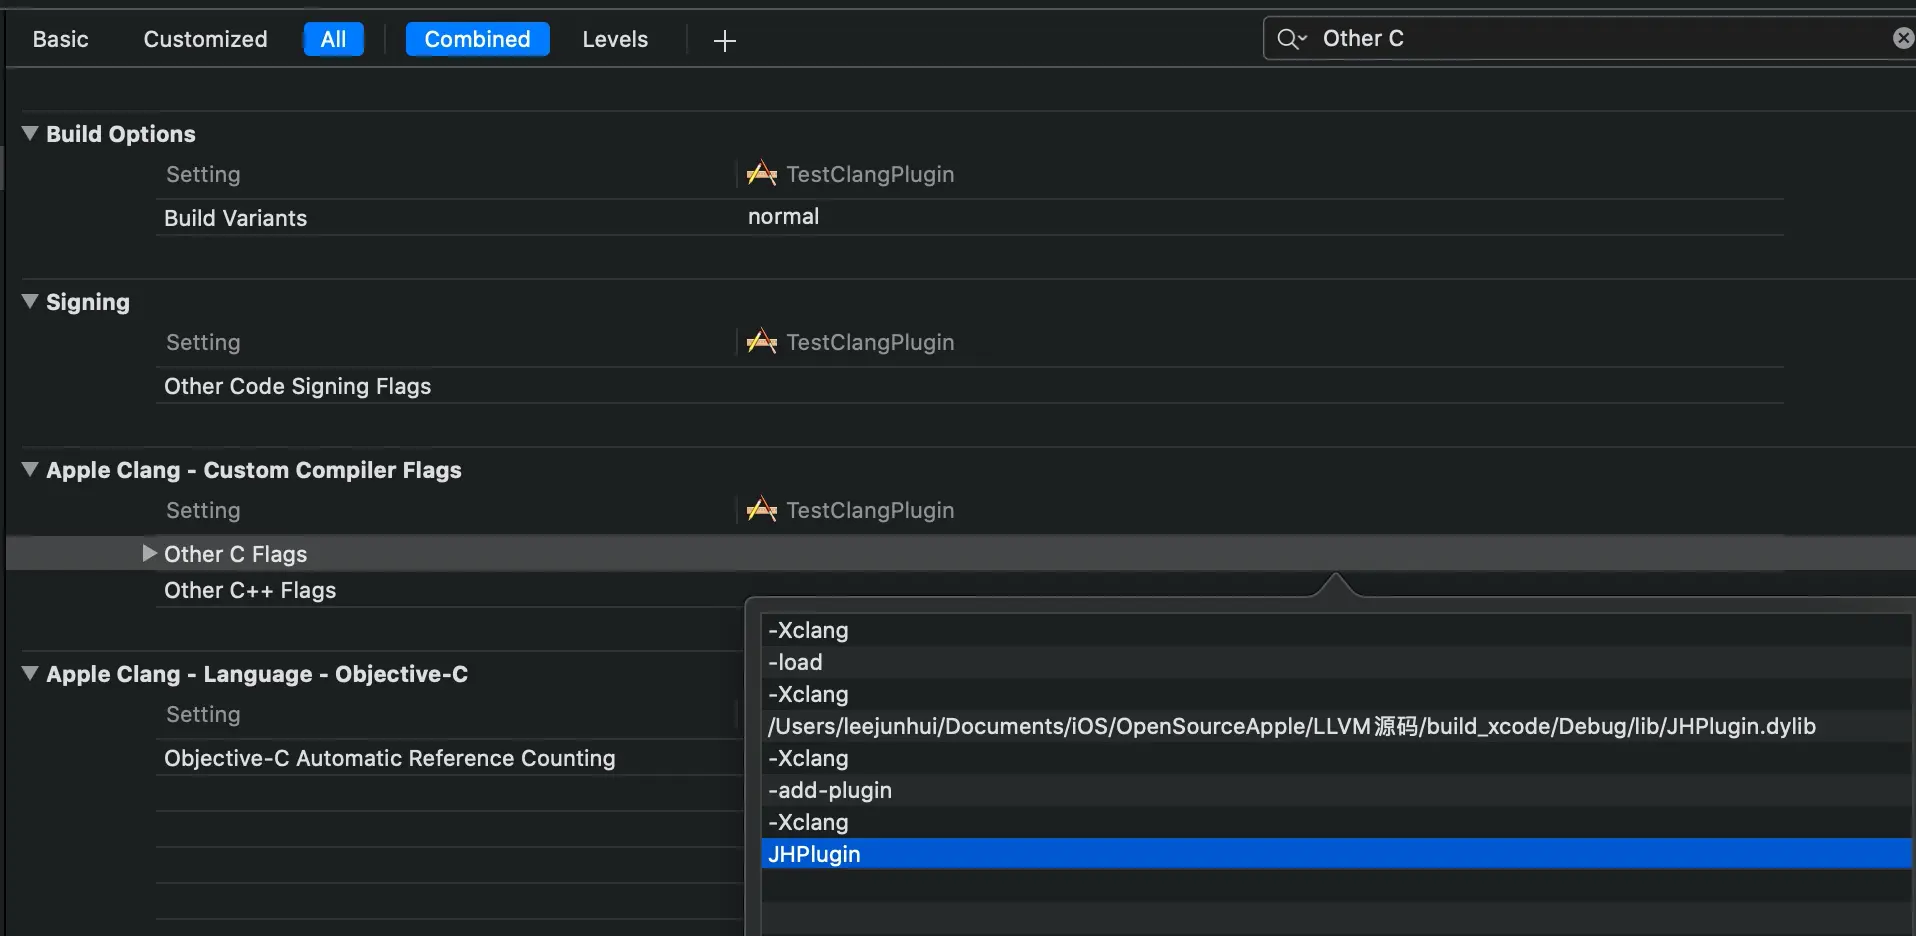Click the highlighted JHPlugin flag entry
Image resolution: width=1916 pixels, height=936 pixels.
click(x=1336, y=854)
